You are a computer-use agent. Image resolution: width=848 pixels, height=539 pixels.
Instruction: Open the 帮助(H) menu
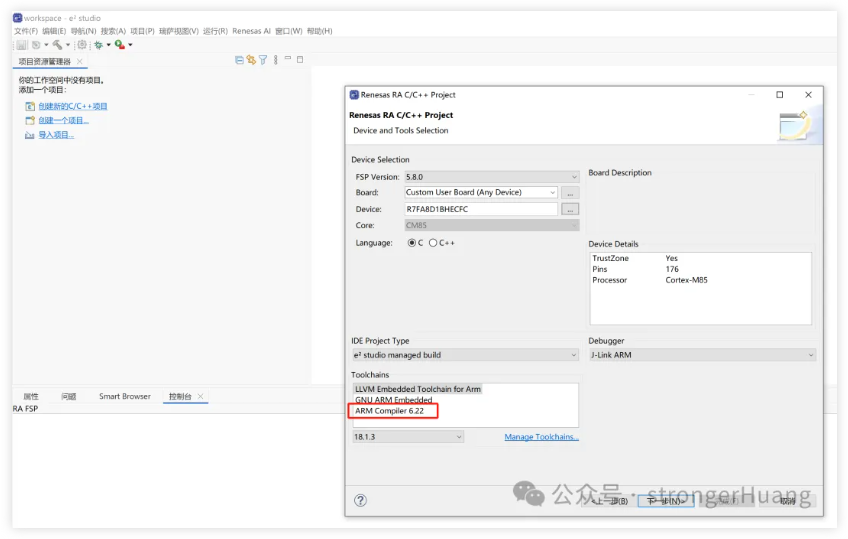tap(320, 31)
